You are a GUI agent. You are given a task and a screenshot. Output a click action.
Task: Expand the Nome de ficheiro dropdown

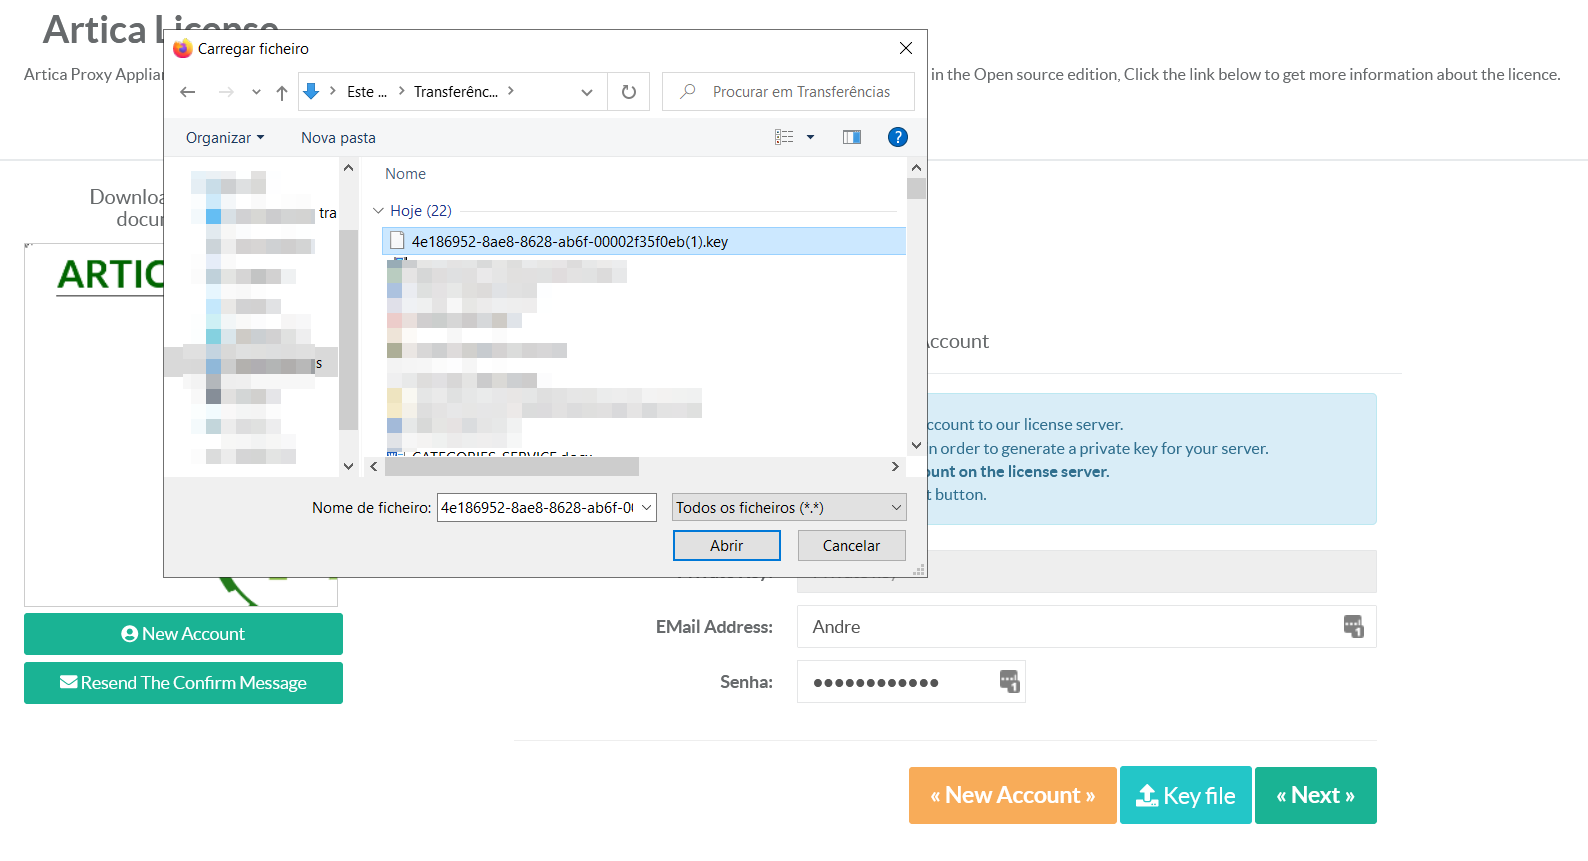[647, 508]
